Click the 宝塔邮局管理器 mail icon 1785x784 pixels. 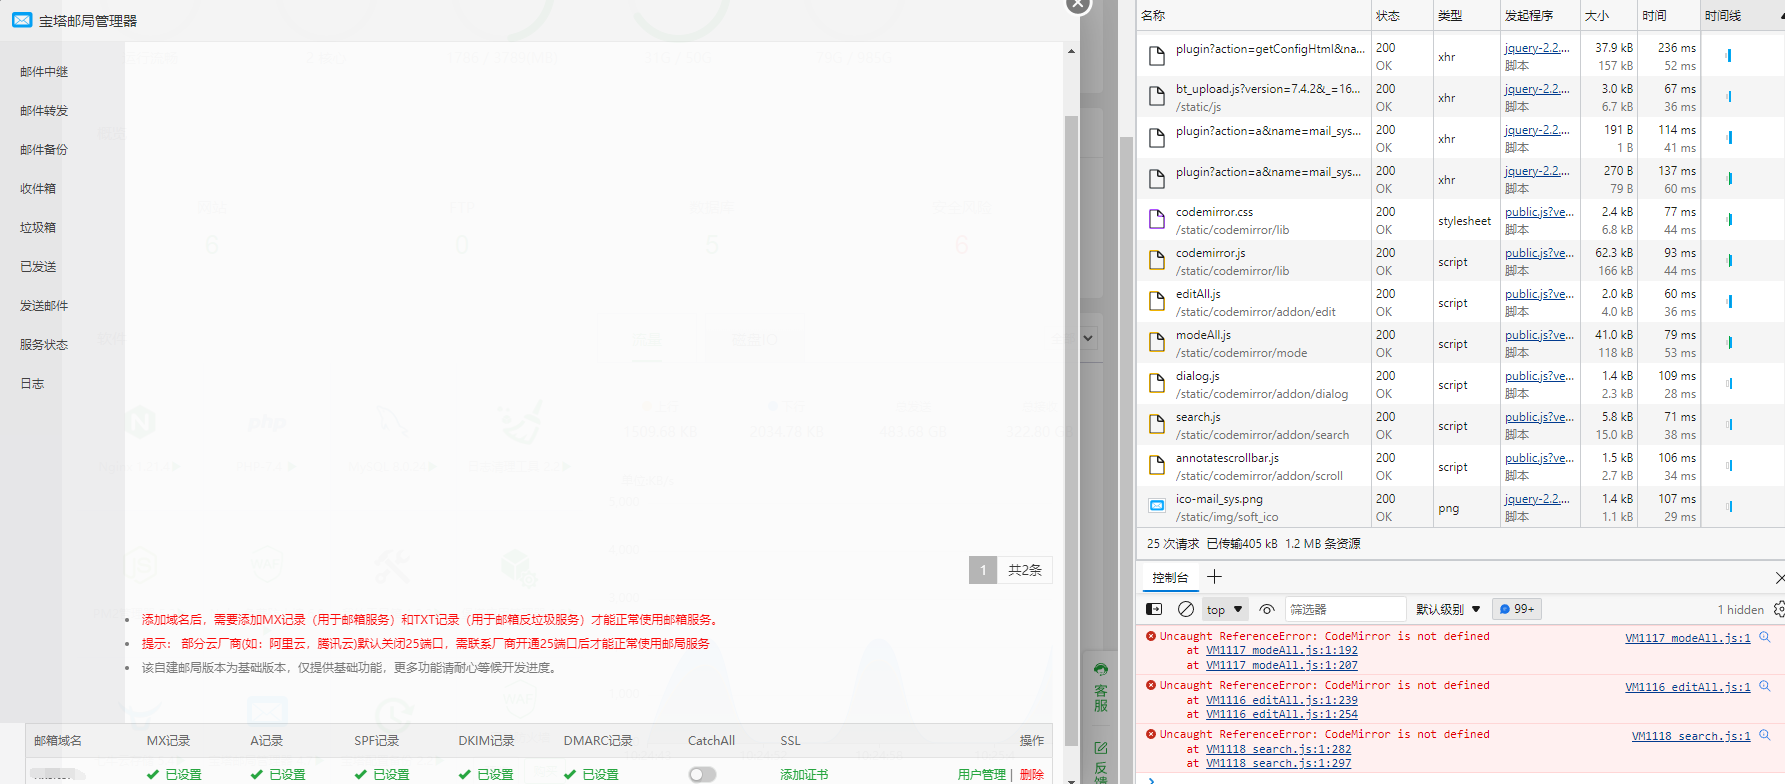(21, 20)
